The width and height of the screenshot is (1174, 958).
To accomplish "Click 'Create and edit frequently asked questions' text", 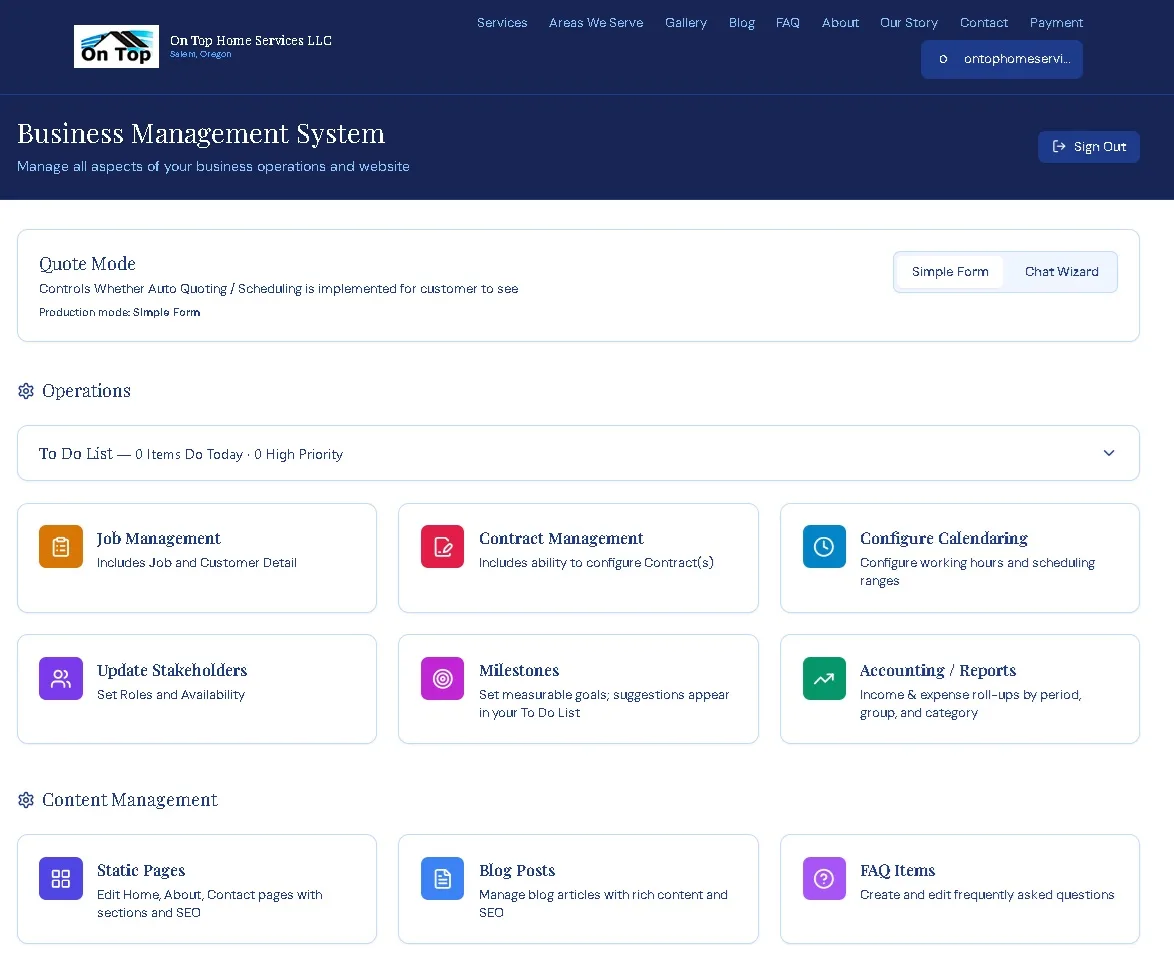I will pos(987,894).
